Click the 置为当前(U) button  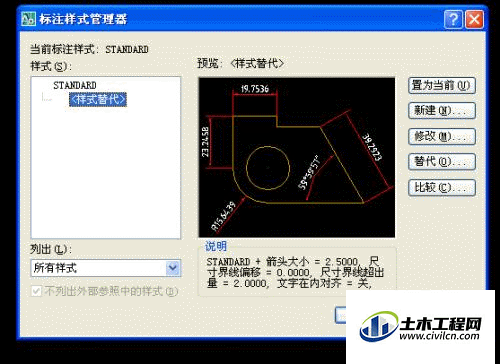click(x=442, y=86)
